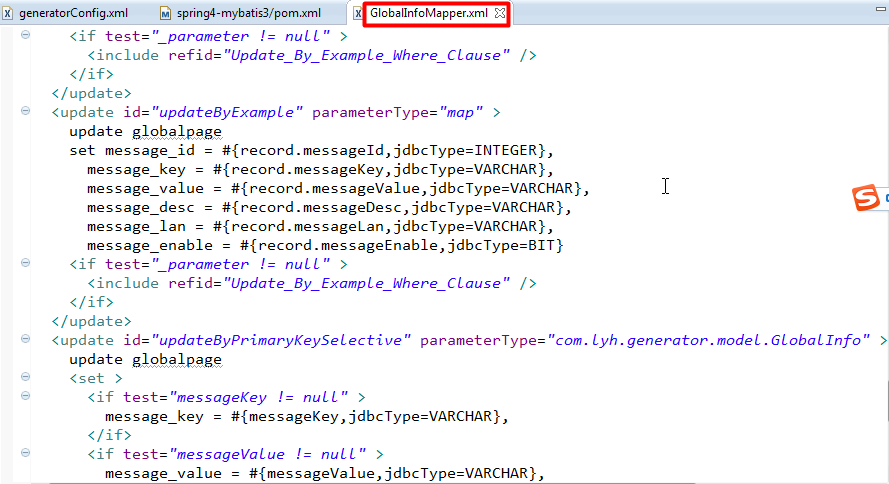The width and height of the screenshot is (889, 484).
Task: Click the message_desc line
Action: click(329, 207)
